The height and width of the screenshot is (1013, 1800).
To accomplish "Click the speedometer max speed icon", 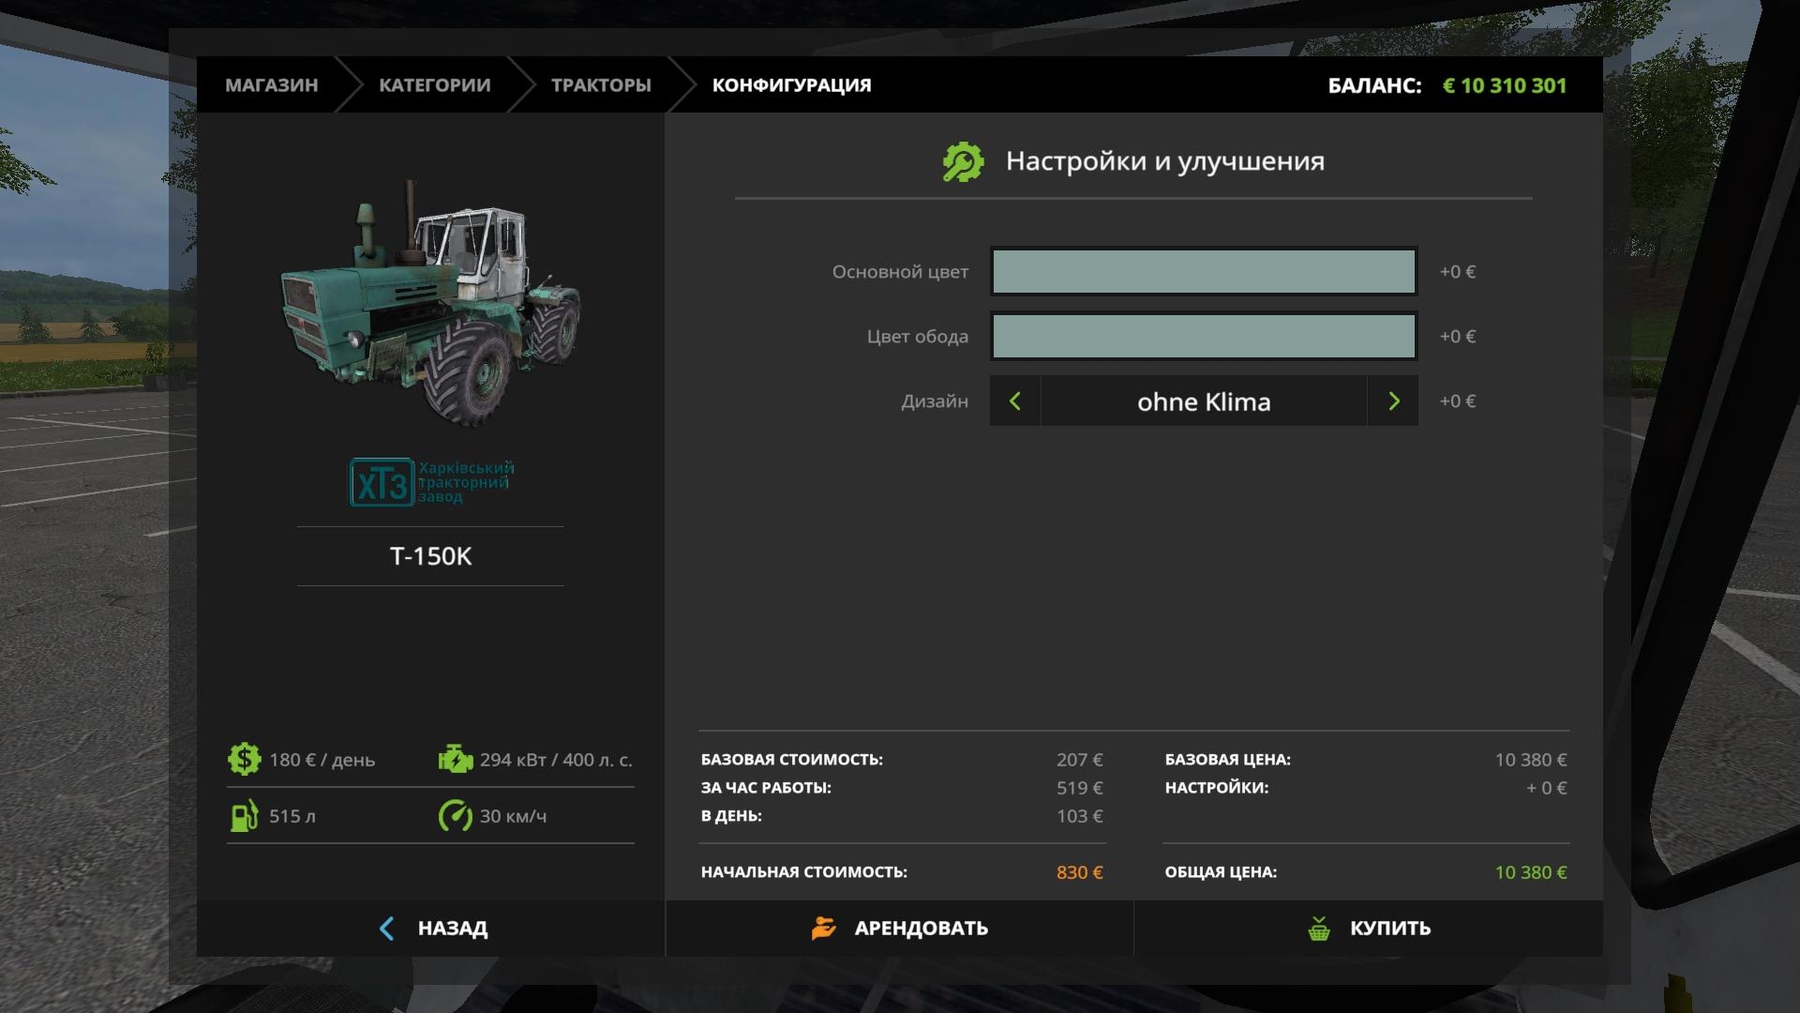I will pyautogui.click(x=455, y=816).
